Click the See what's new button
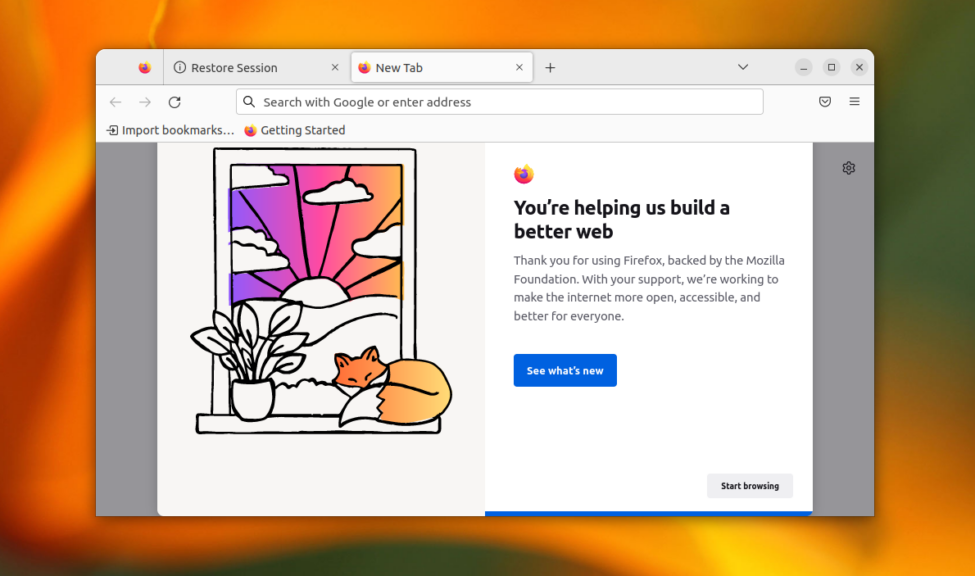Viewport: 975px width, 576px height. pyautogui.click(x=565, y=370)
